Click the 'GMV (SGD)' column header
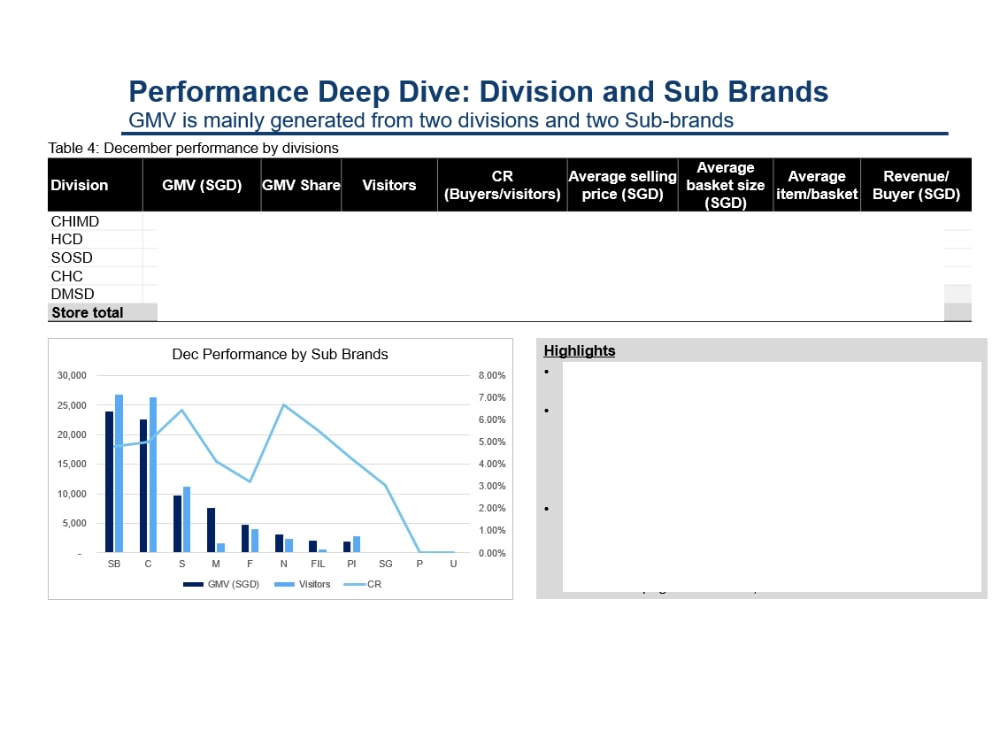The width and height of the screenshot is (1000, 750). (x=202, y=185)
